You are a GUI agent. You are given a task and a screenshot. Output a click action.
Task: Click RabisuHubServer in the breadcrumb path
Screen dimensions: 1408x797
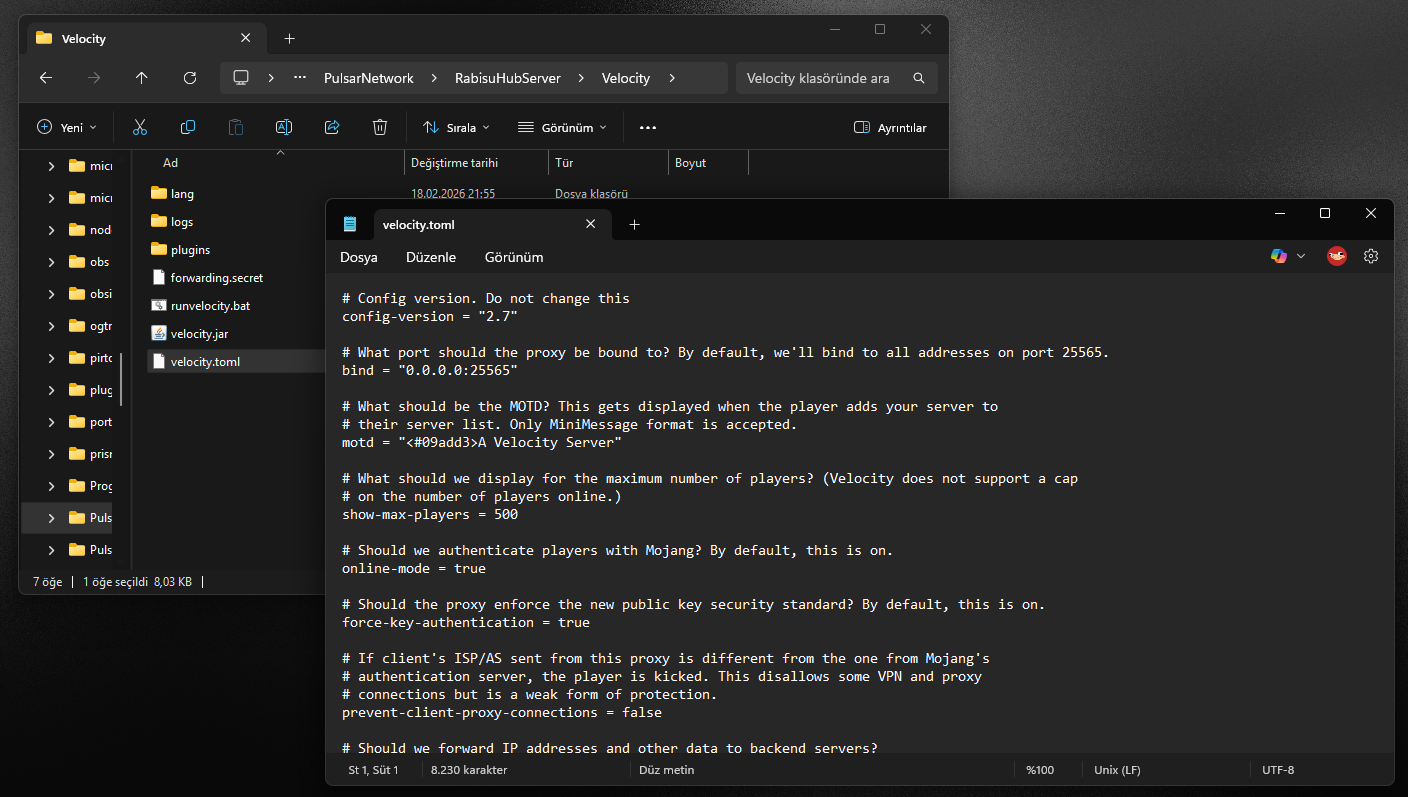coord(507,78)
